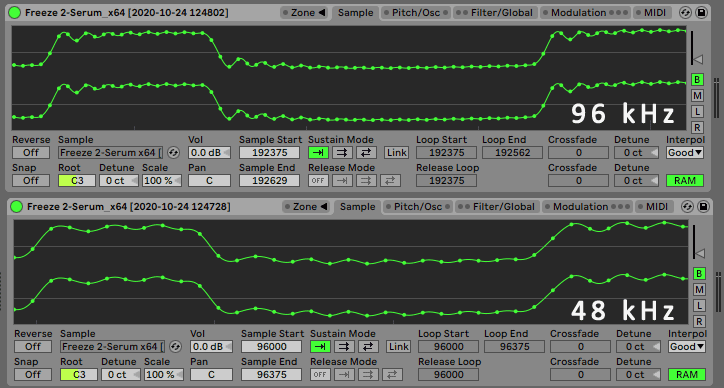Click release mode loop icon in bottom Sampler
This screenshot has height=388, width=724.
coord(368,375)
